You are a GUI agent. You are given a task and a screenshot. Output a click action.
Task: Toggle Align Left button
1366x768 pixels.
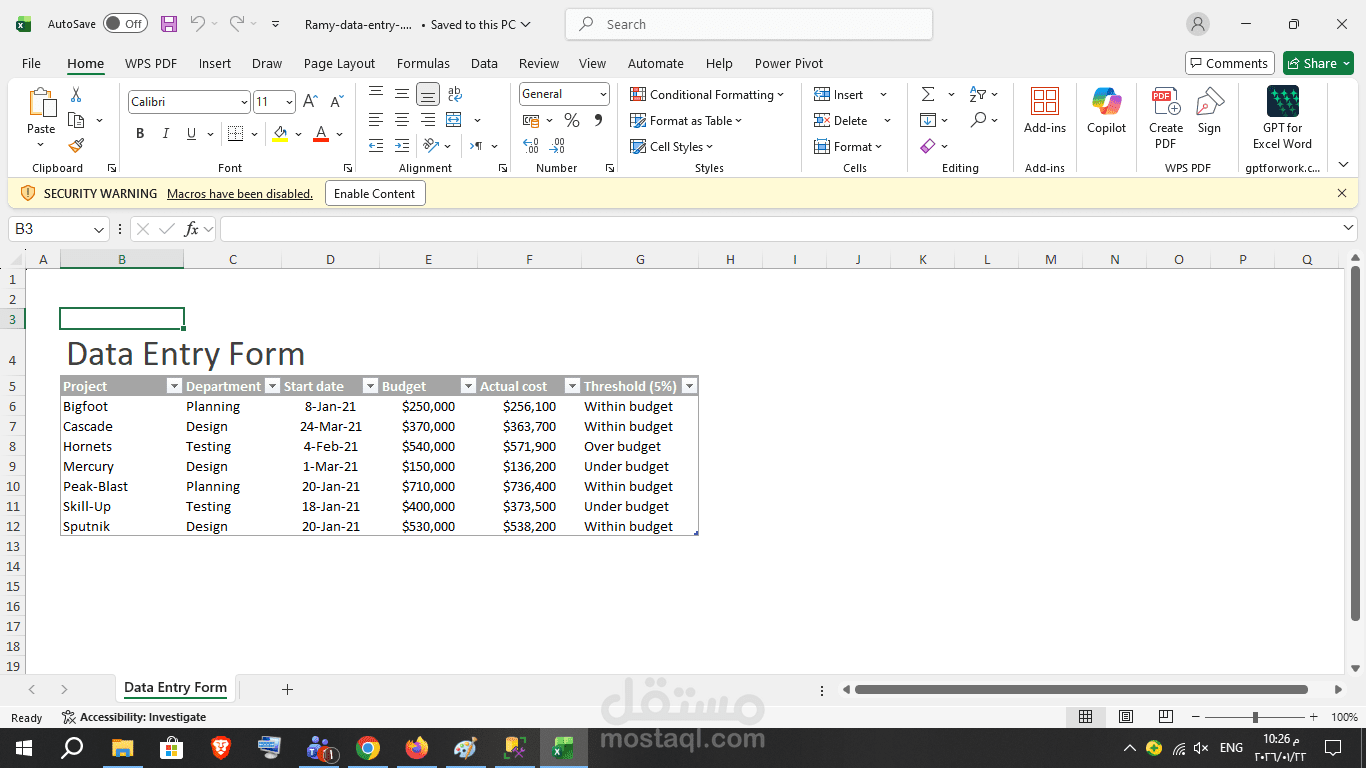[376, 120]
